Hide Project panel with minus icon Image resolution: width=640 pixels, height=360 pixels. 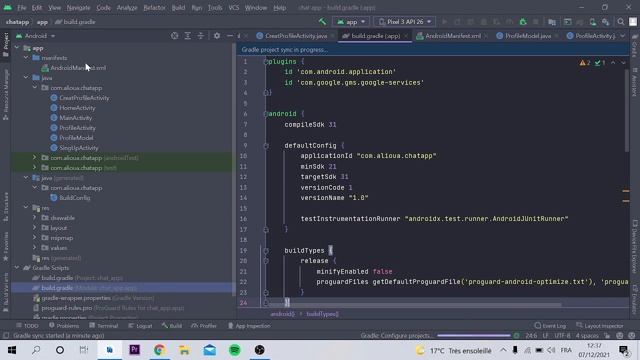click(230, 36)
